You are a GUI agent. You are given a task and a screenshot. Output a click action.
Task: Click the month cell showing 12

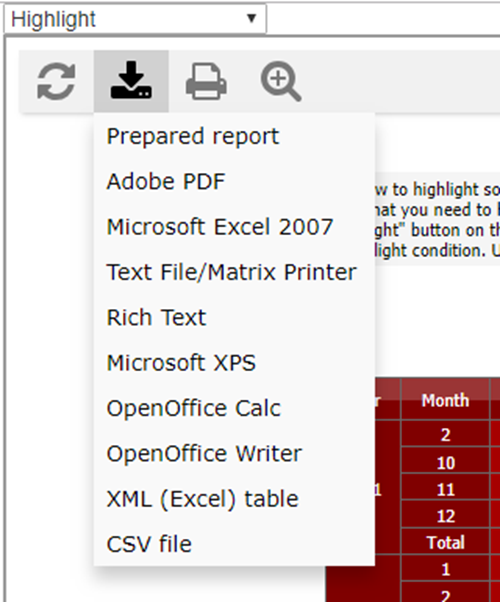pyautogui.click(x=445, y=516)
